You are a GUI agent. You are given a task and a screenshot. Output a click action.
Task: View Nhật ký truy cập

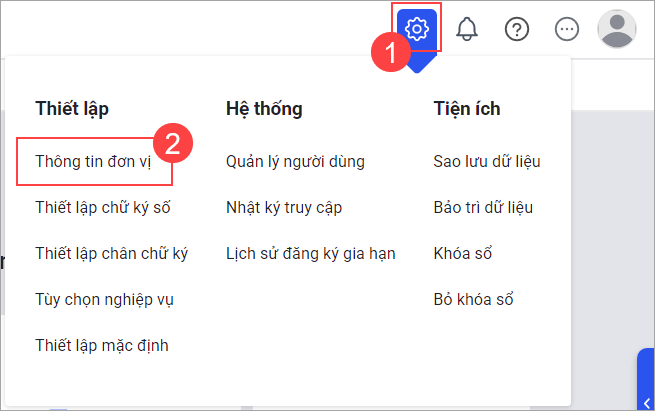[284, 207]
